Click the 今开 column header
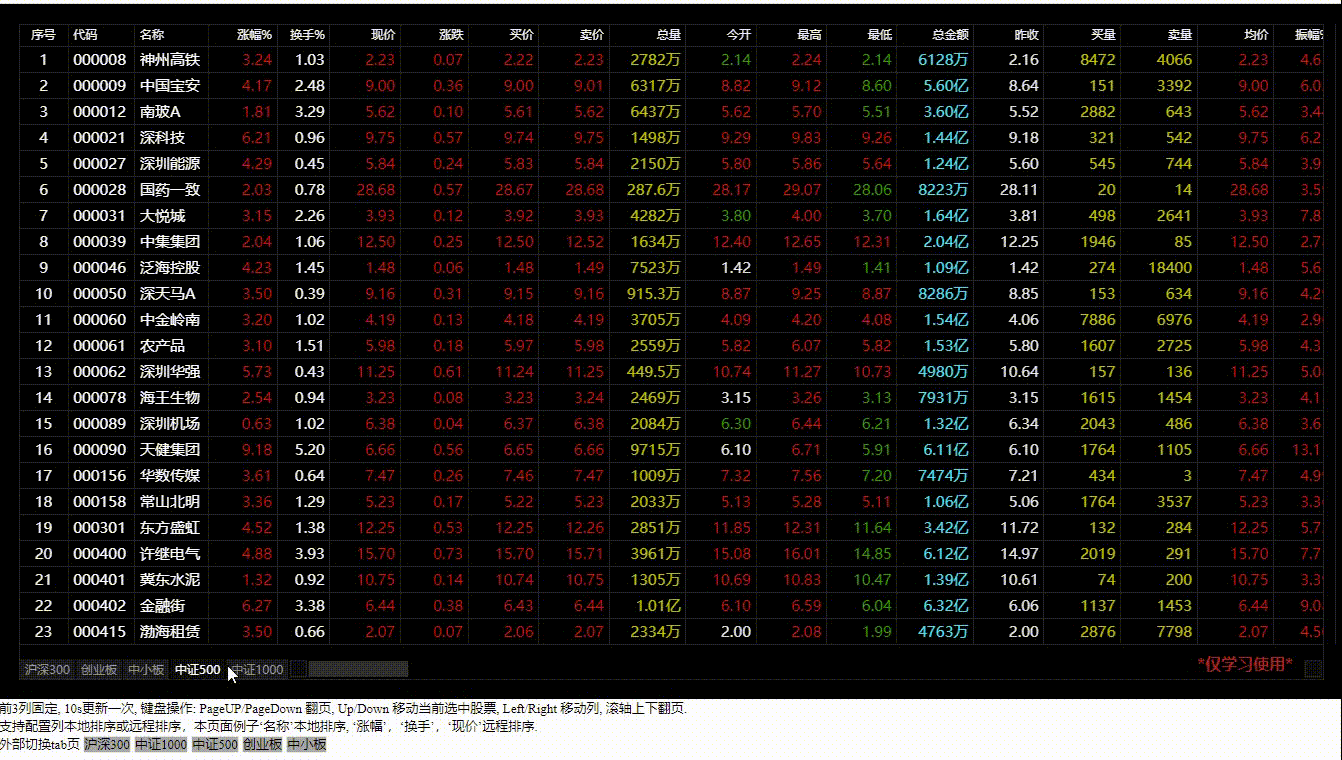The width and height of the screenshot is (1342, 760). [x=739, y=35]
